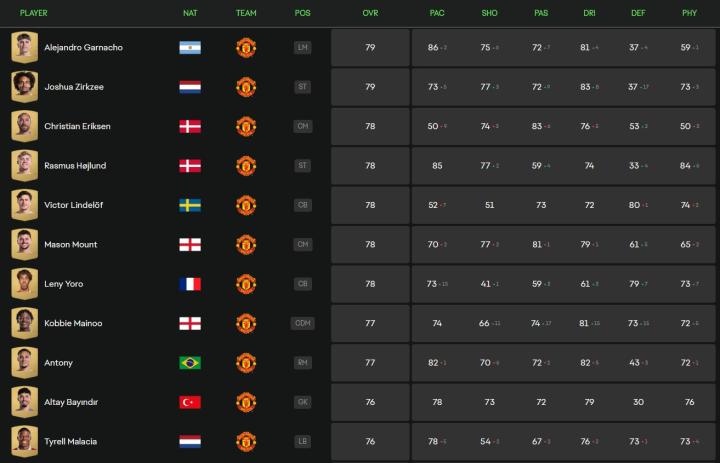Image resolution: width=720 pixels, height=463 pixels.
Task: Click Joshua Zirkzee's player card thumbnail
Action: point(24,87)
